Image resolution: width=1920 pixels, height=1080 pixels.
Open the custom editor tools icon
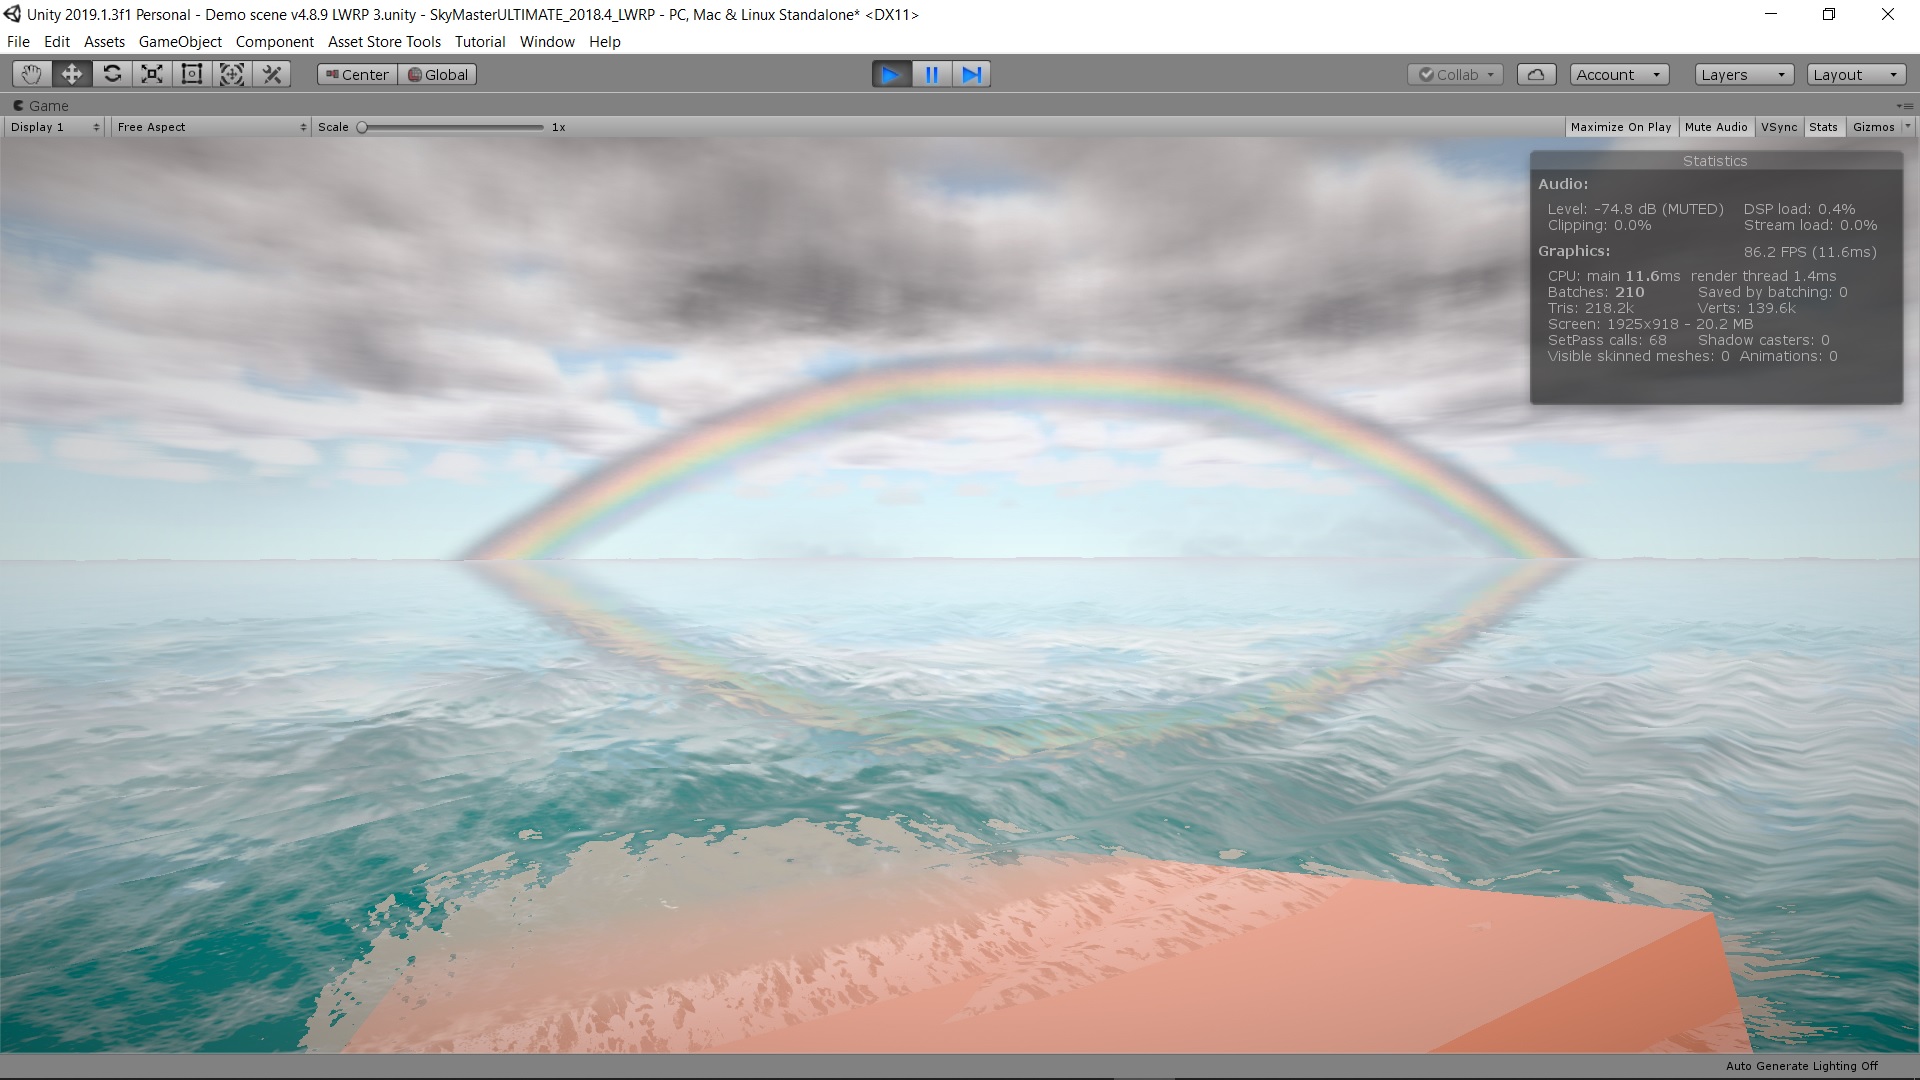click(271, 73)
